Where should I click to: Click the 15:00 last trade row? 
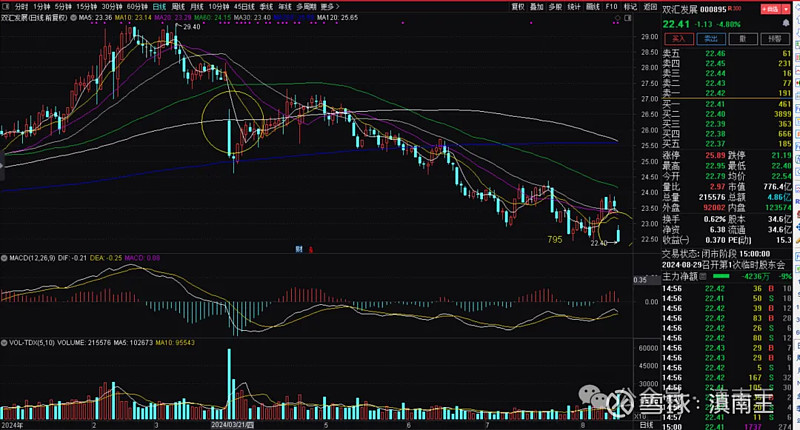click(727, 427)
